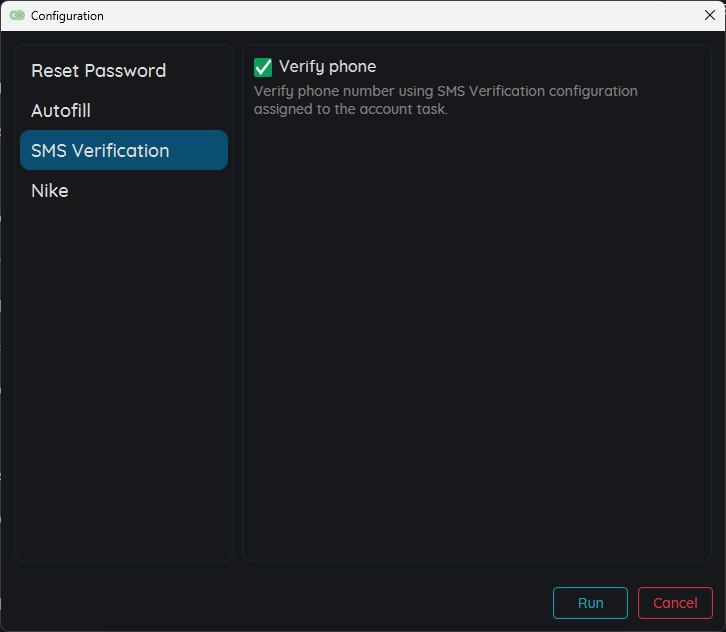The width and height of the screenshot is (726, 632).
Task: Click the Verify phone description text
Action: 445,100
